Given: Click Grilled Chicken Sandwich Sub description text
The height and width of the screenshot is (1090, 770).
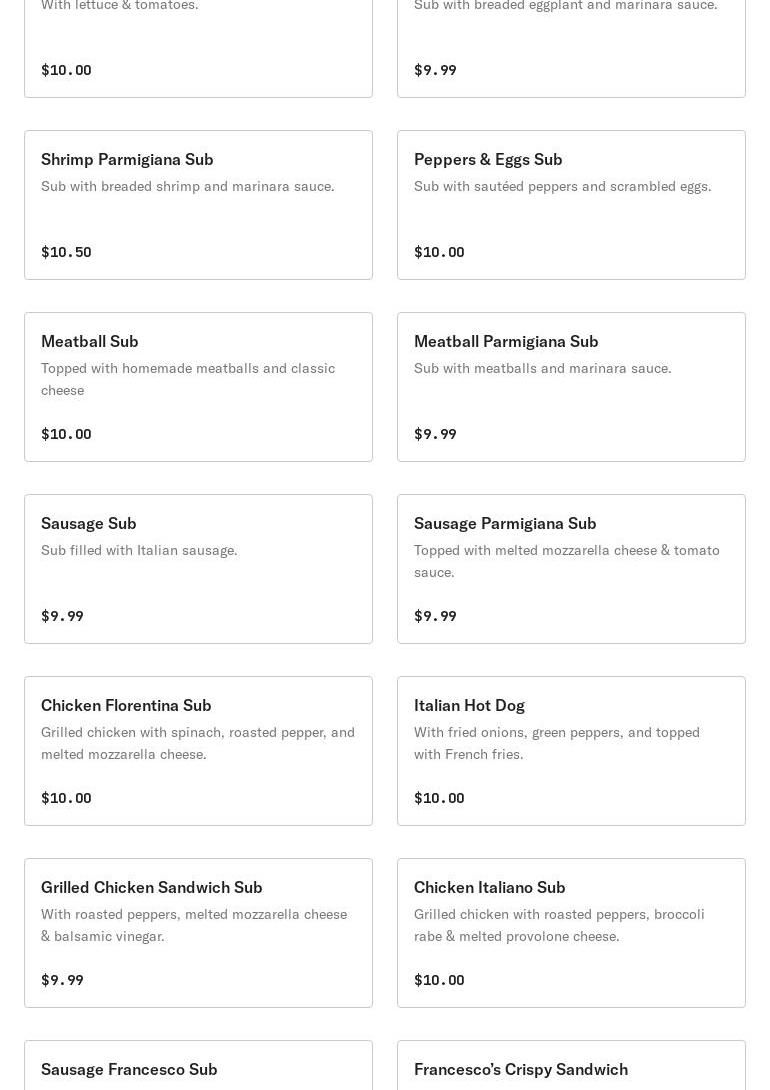Looking at the screenshot, I should (194, 925).
